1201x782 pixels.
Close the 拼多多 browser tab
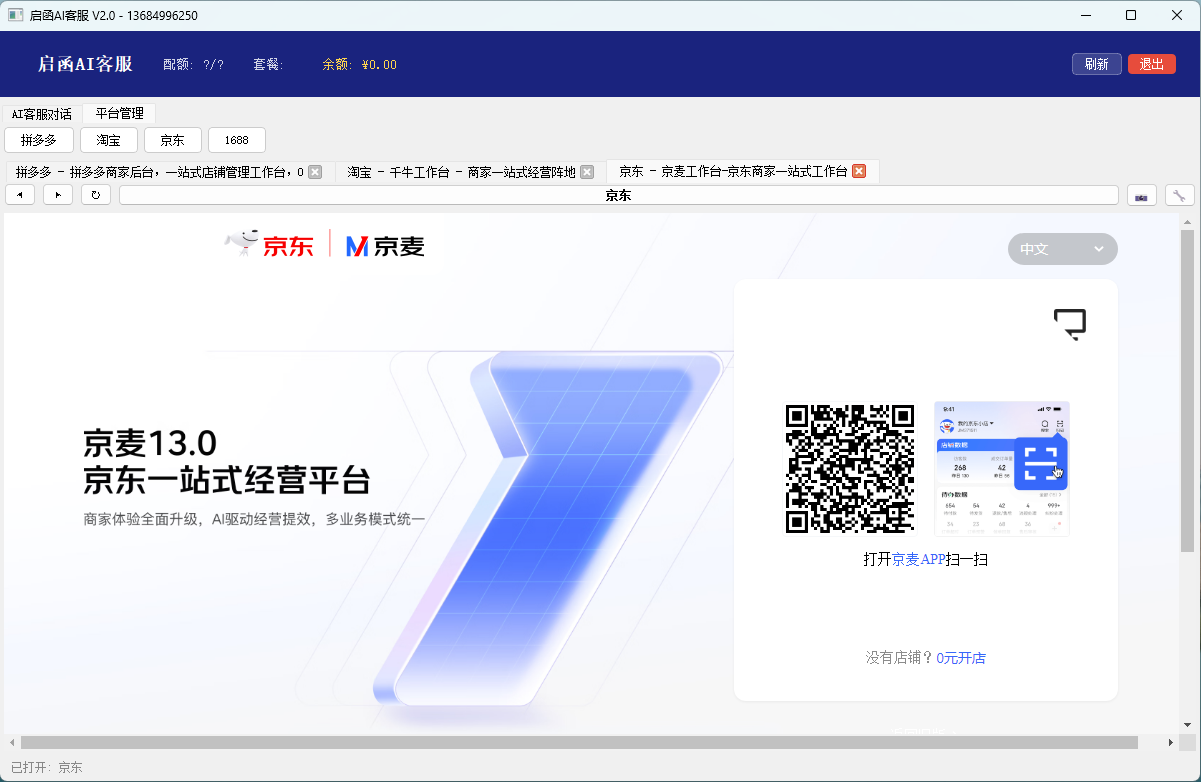pos(315,172)
